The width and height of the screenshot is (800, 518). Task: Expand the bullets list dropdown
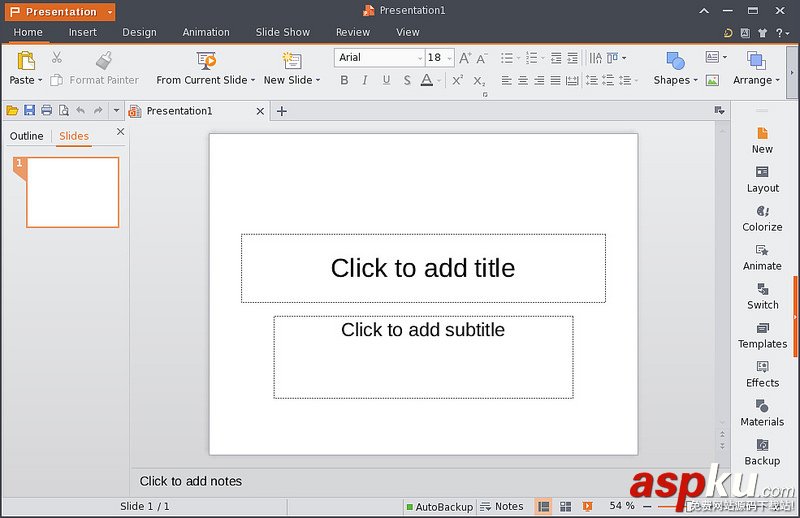coord(518,58)
